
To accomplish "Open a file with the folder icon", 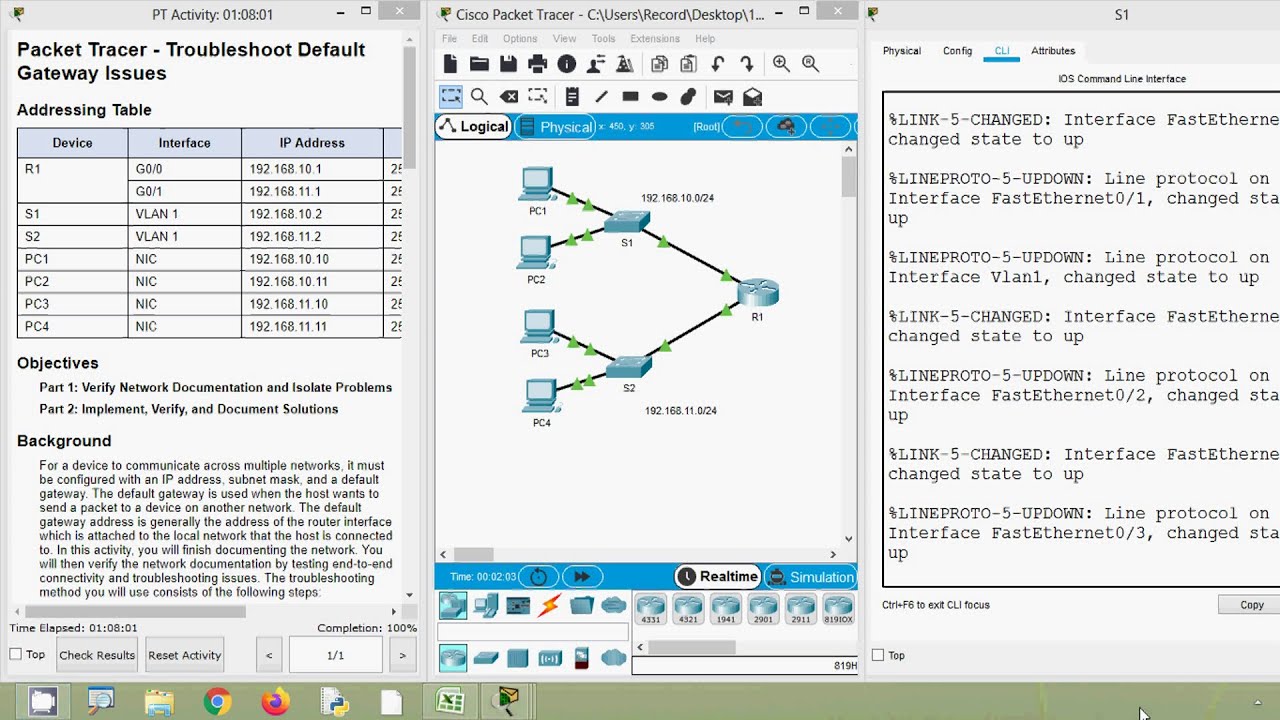I will (479, 64).
